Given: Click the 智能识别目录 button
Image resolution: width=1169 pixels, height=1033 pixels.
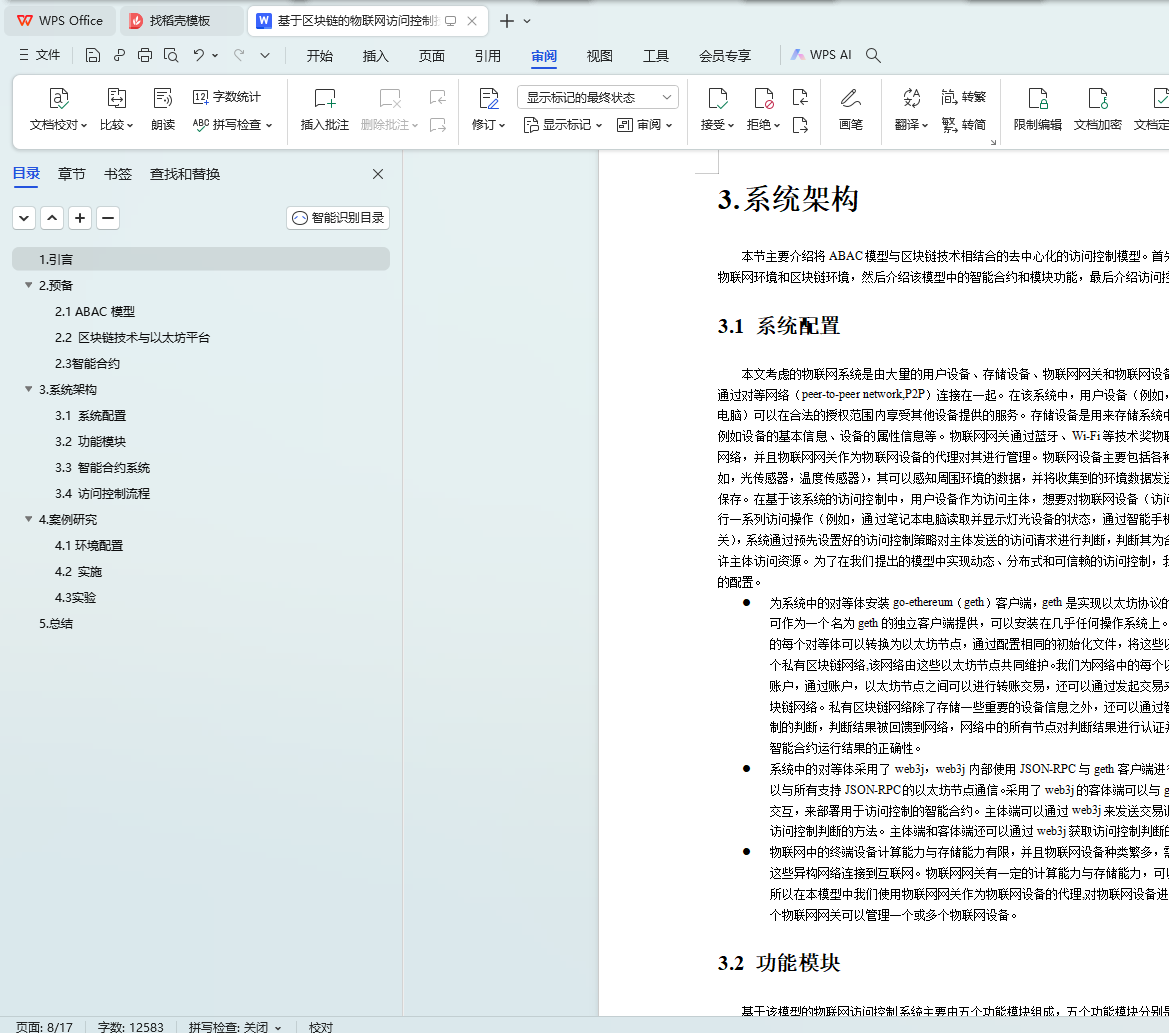Looking at the screenshot, I should [338, 218].
